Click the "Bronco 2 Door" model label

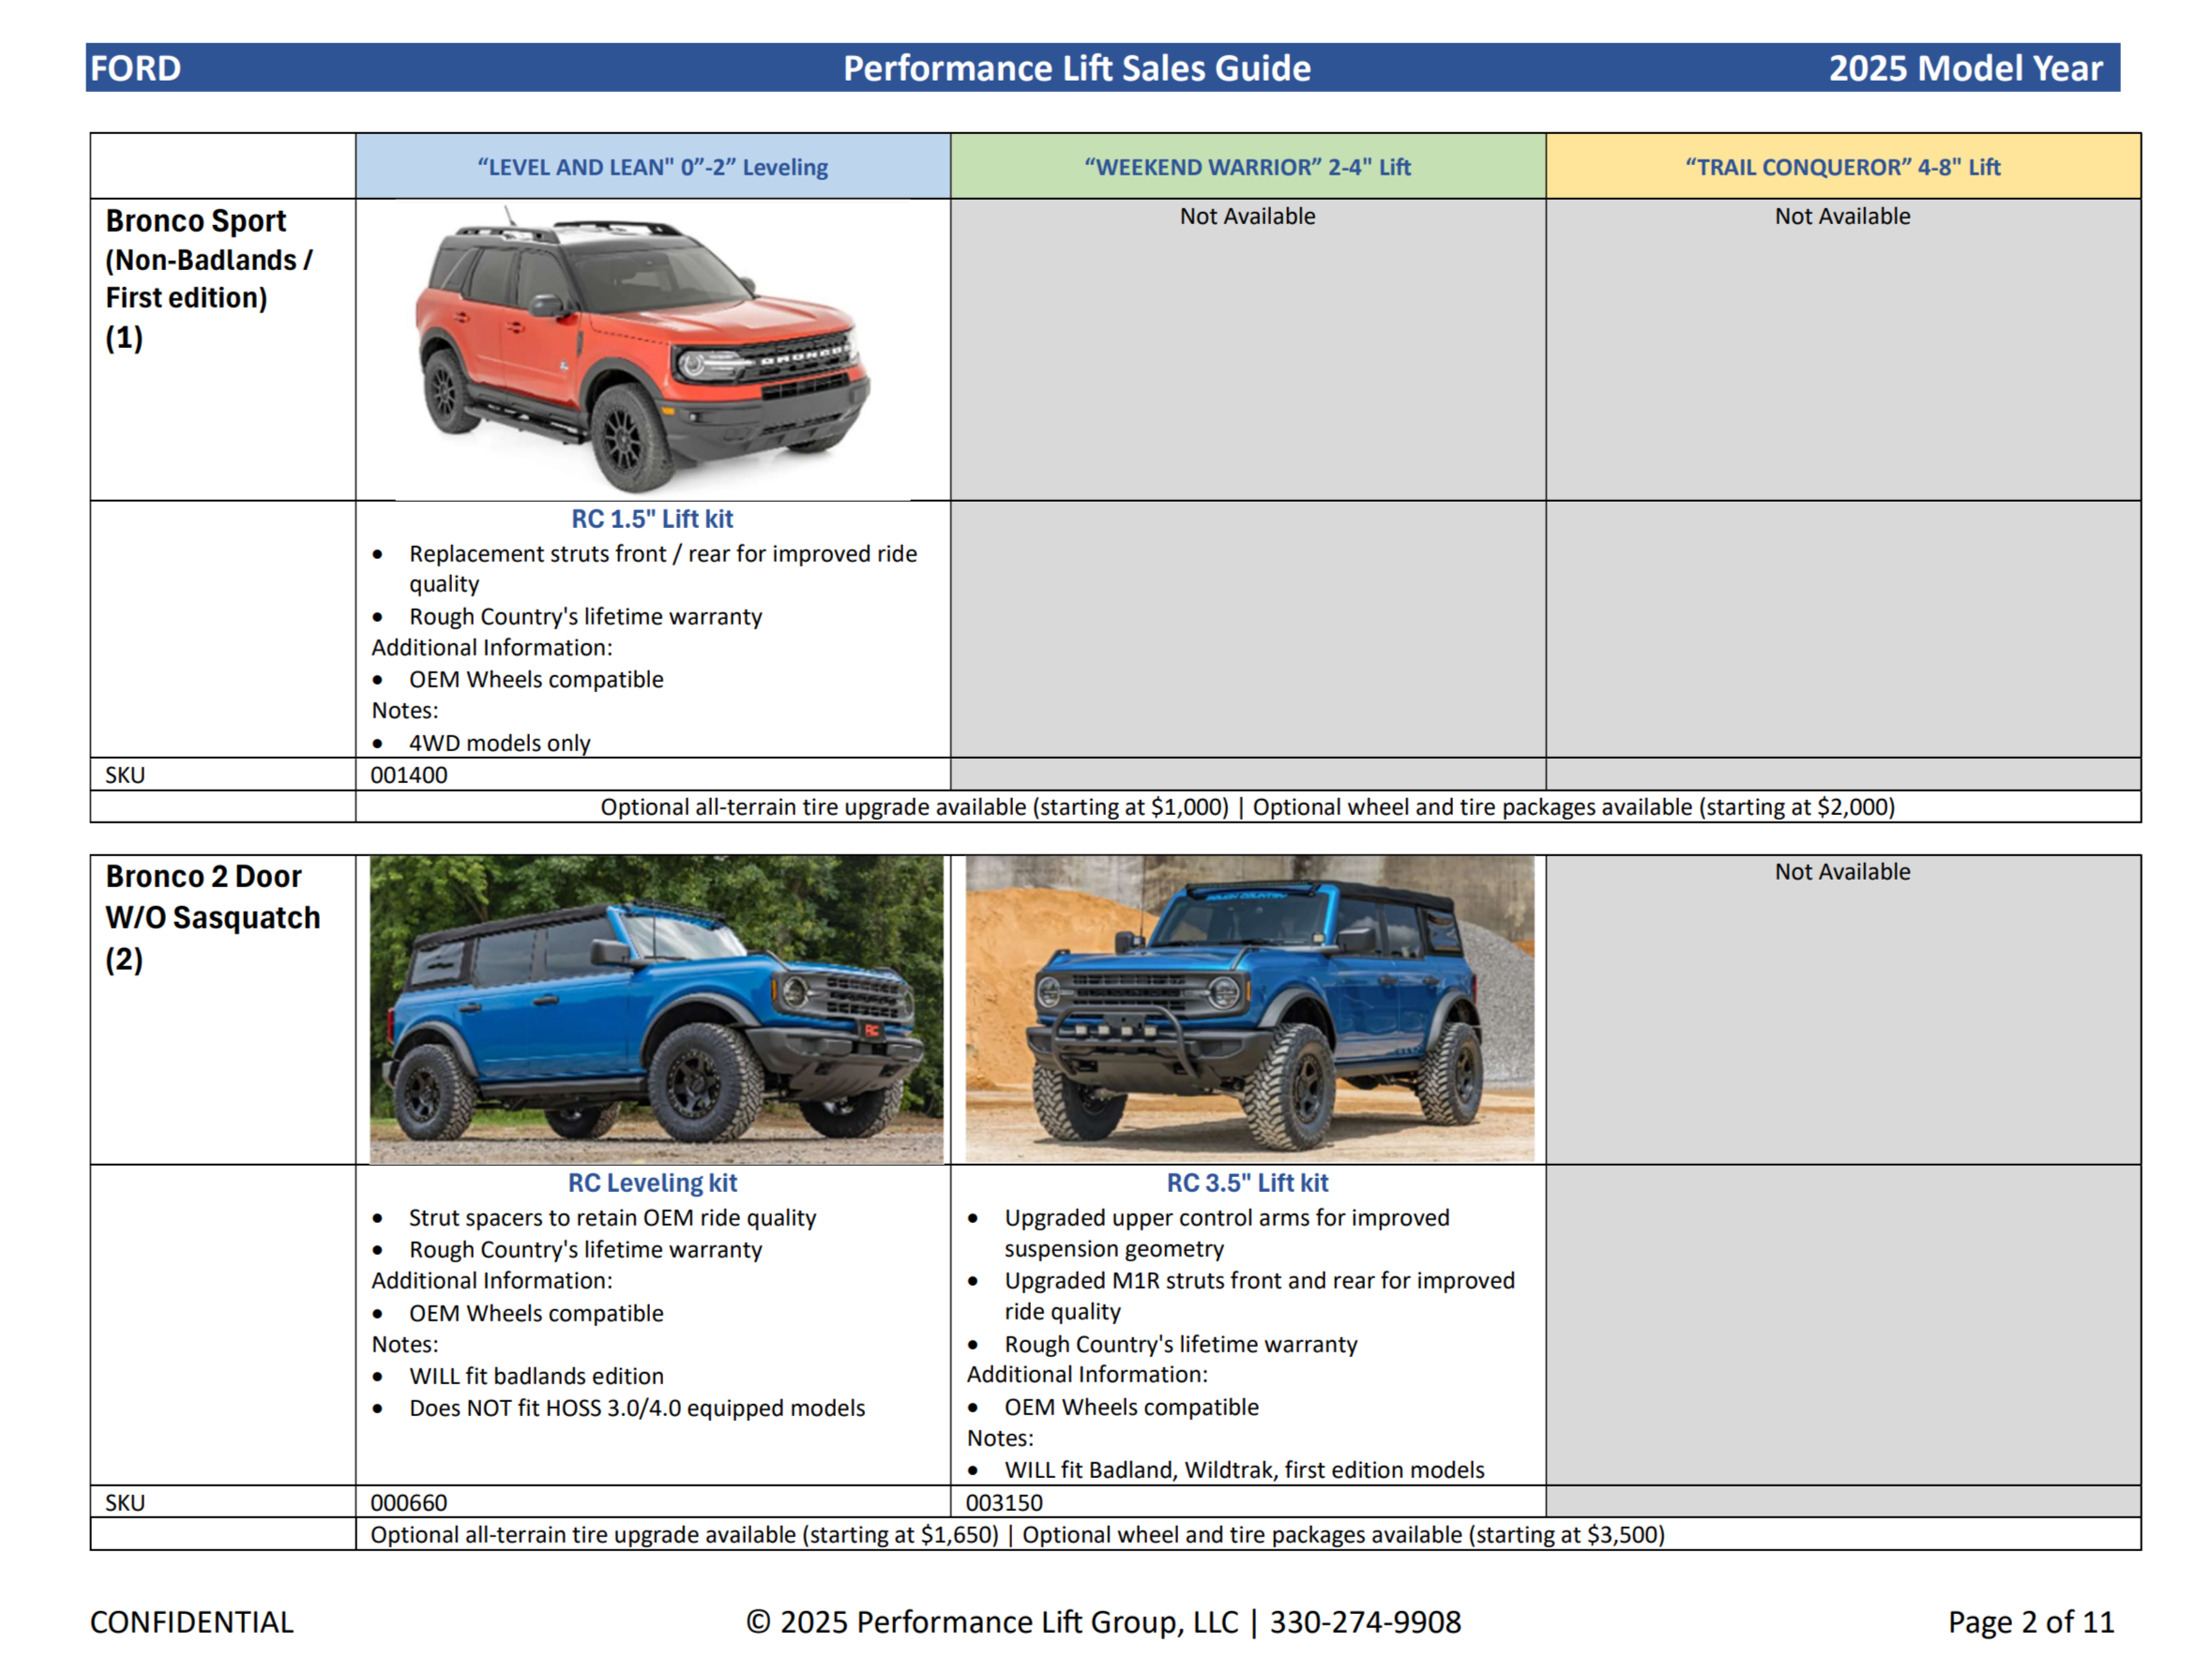click(x=204, y=877)
